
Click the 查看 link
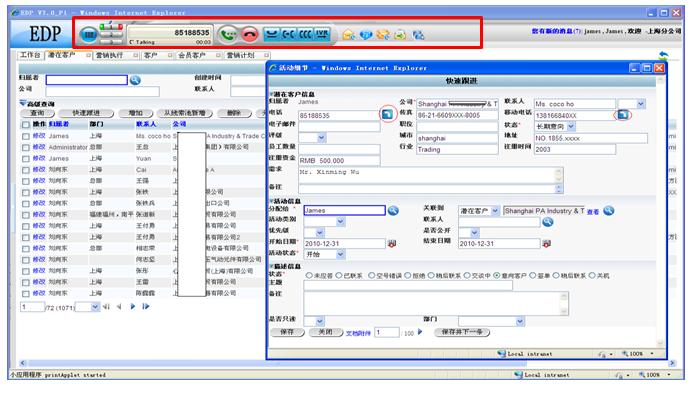click(x=593, y=212)
